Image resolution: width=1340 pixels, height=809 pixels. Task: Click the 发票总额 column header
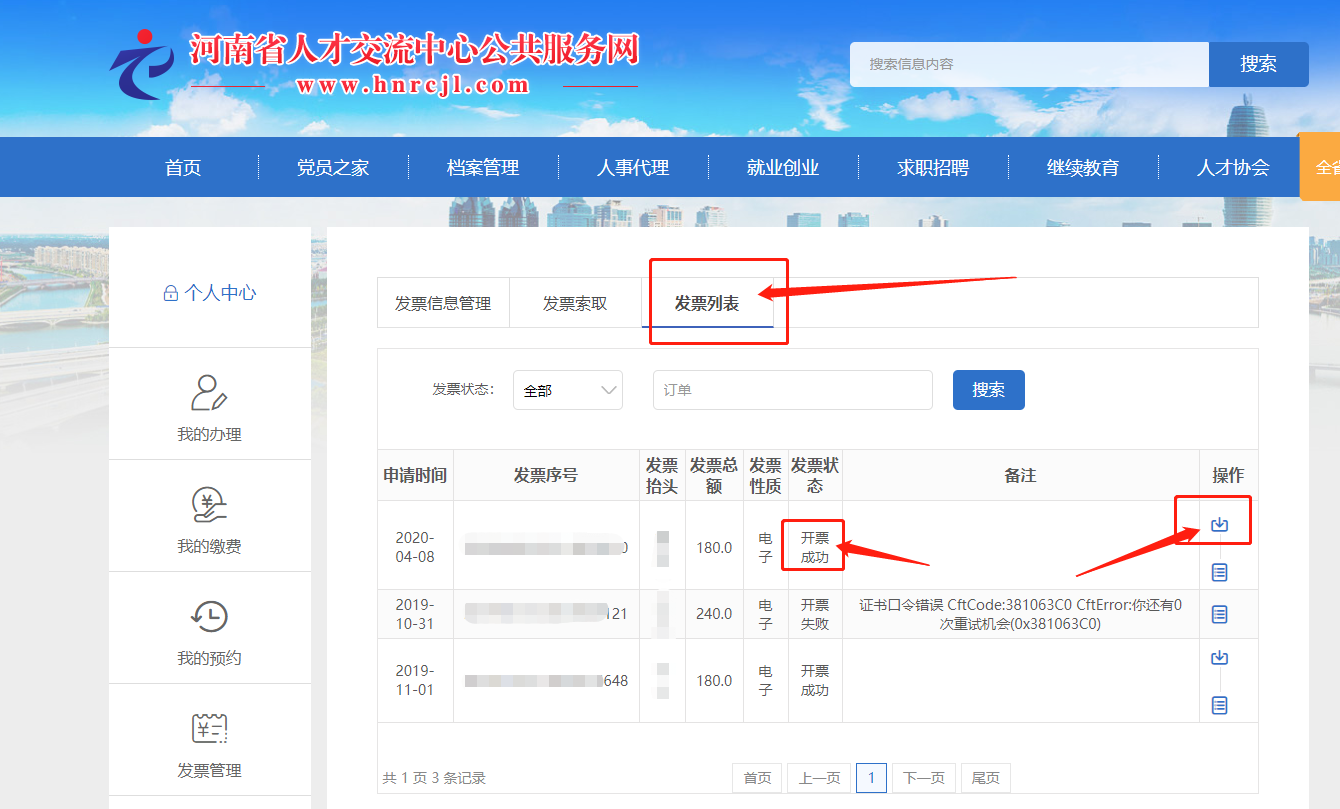pos(714,475)
